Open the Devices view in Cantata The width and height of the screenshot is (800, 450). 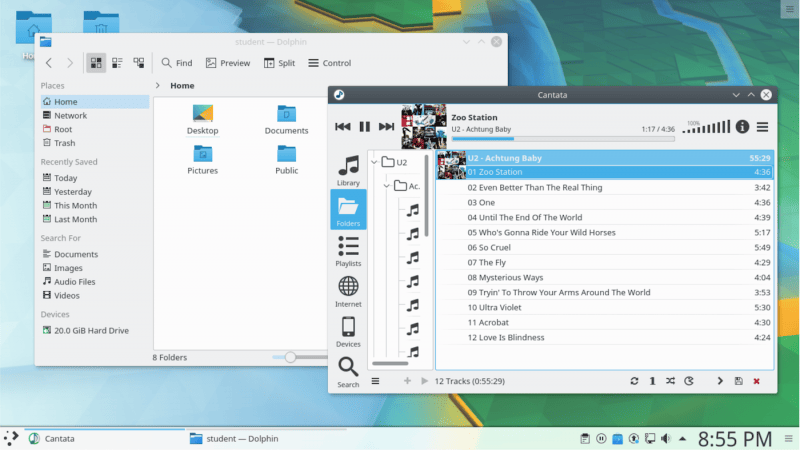pos(348,331)
